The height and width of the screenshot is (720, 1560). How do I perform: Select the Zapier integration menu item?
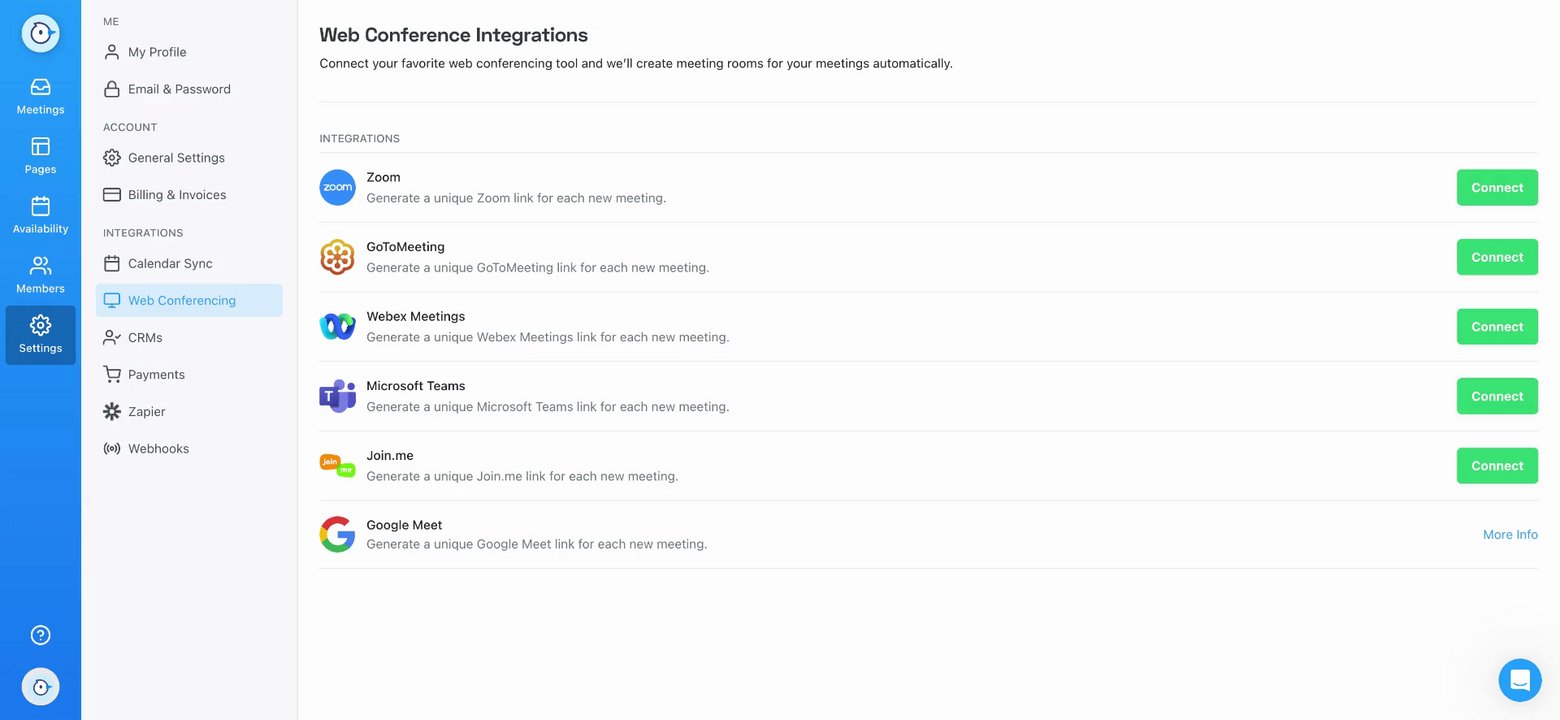pyautogui.click(x=146, y=412)
